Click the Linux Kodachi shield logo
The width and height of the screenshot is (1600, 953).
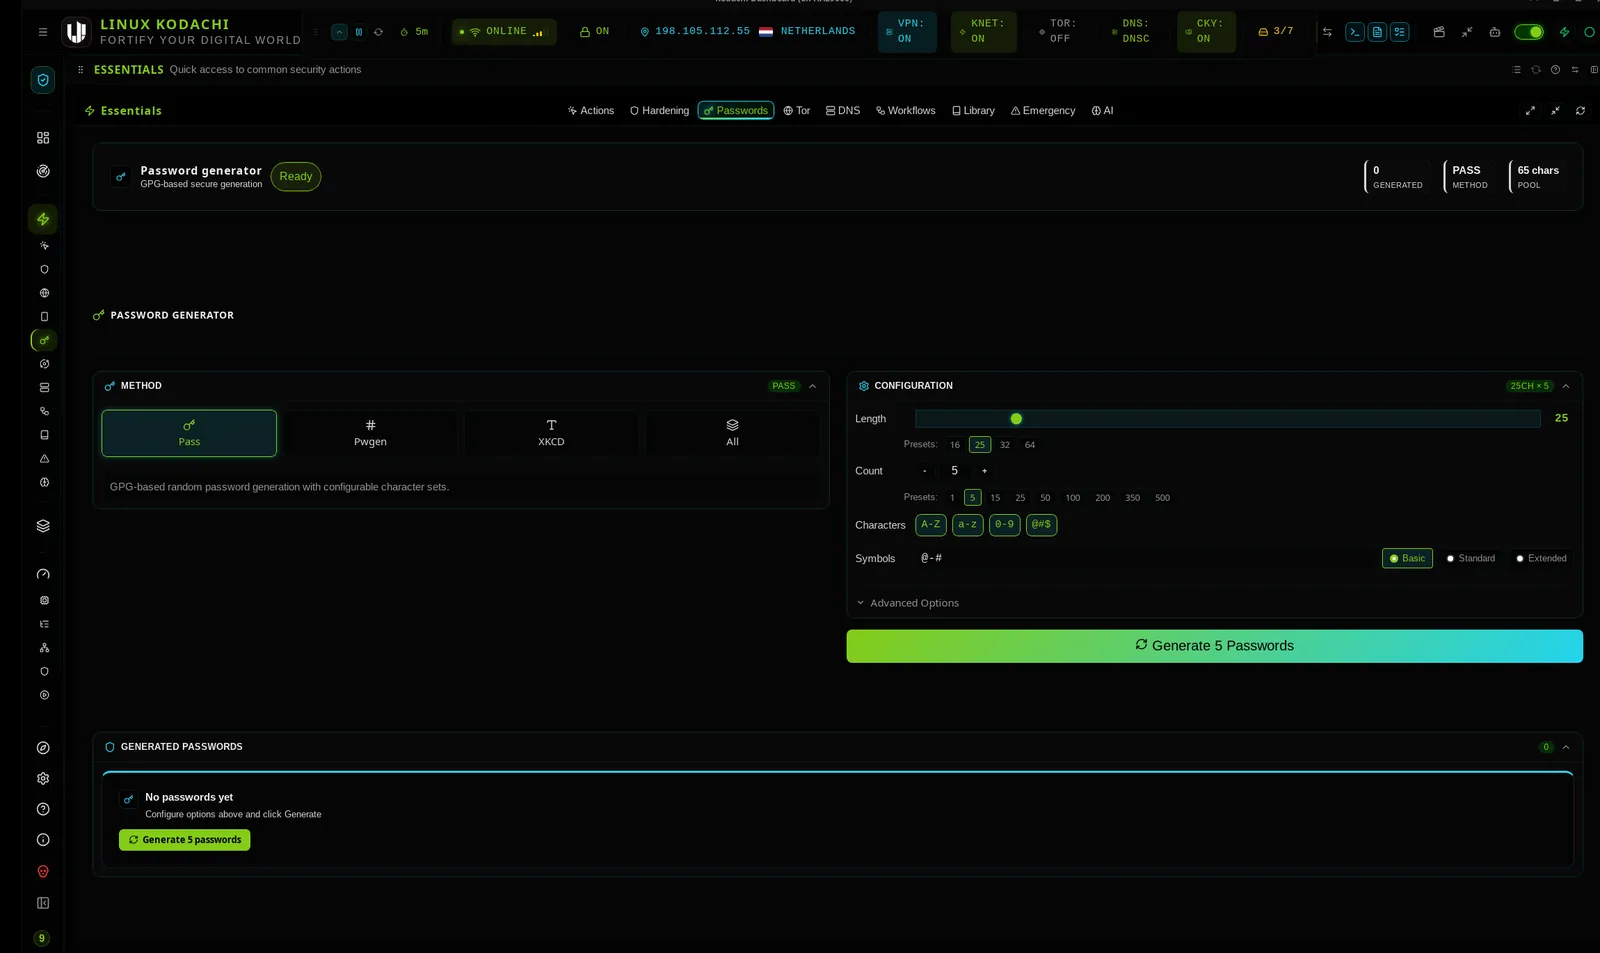tap(76, 32)
